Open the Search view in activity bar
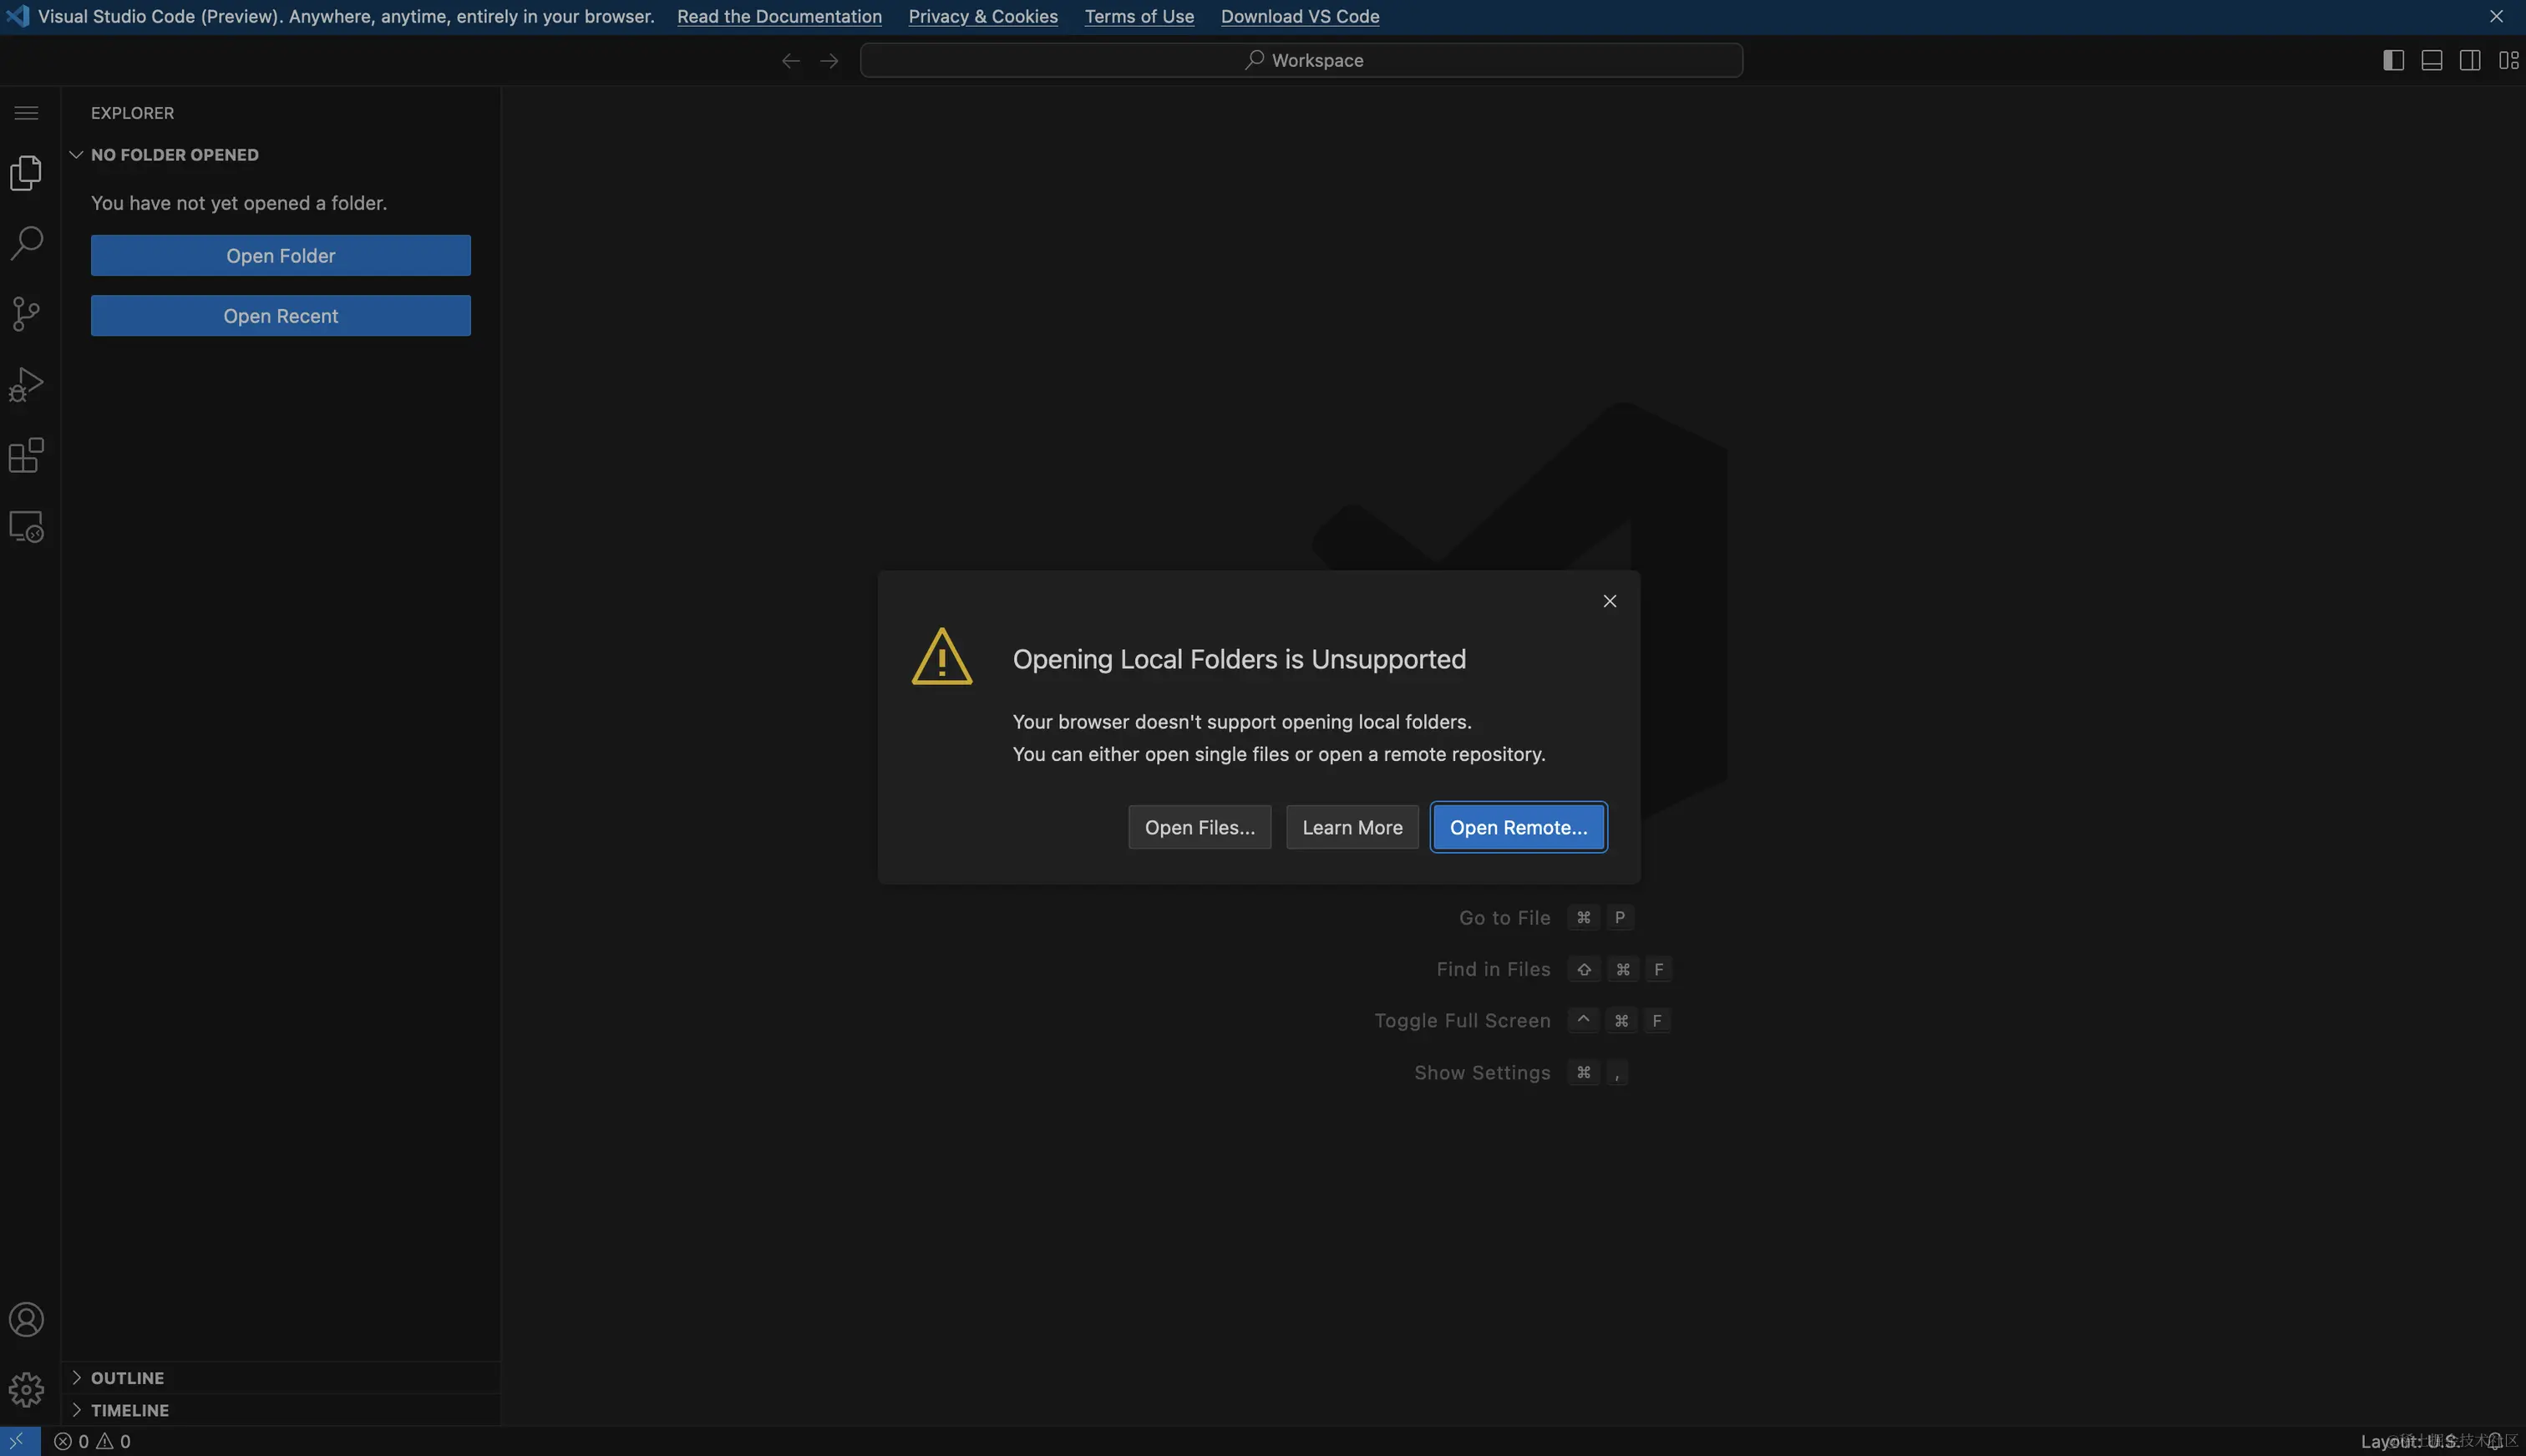This screenshot has height=1456, width=2526. 27,243
